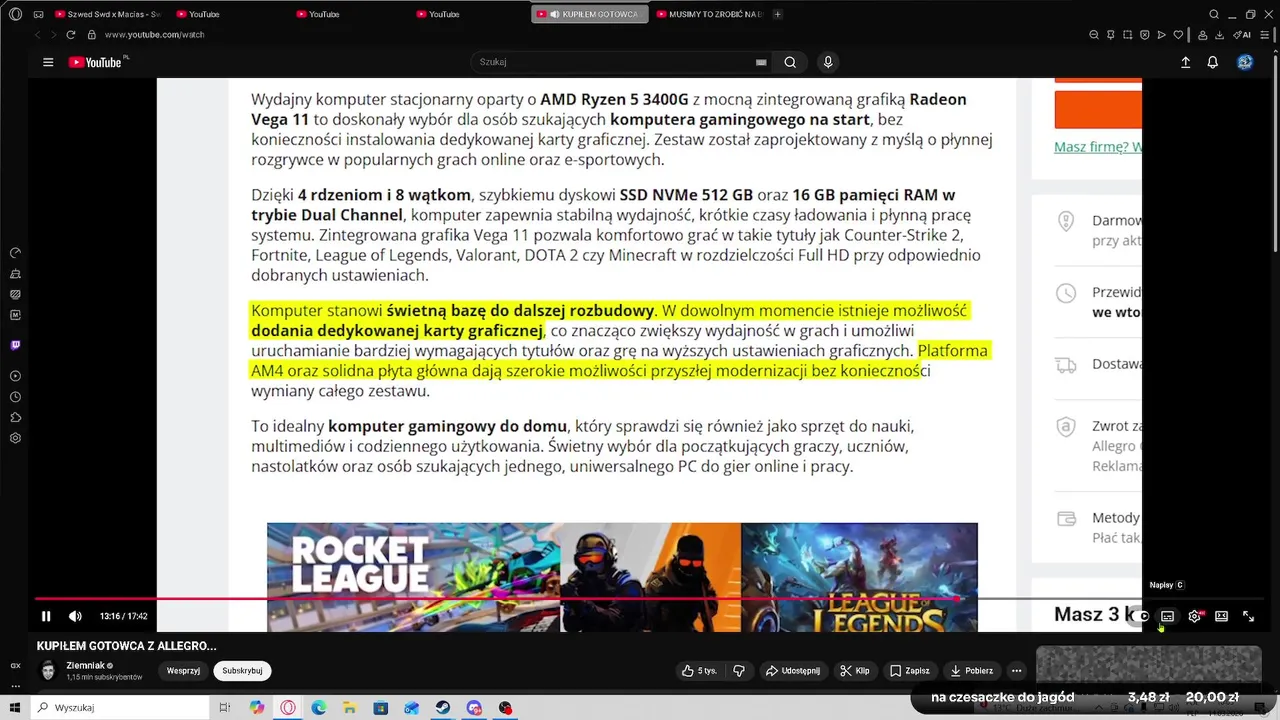Click the Zapisz save button
The width and height of the screenshot is (1280, 720).
910,671
